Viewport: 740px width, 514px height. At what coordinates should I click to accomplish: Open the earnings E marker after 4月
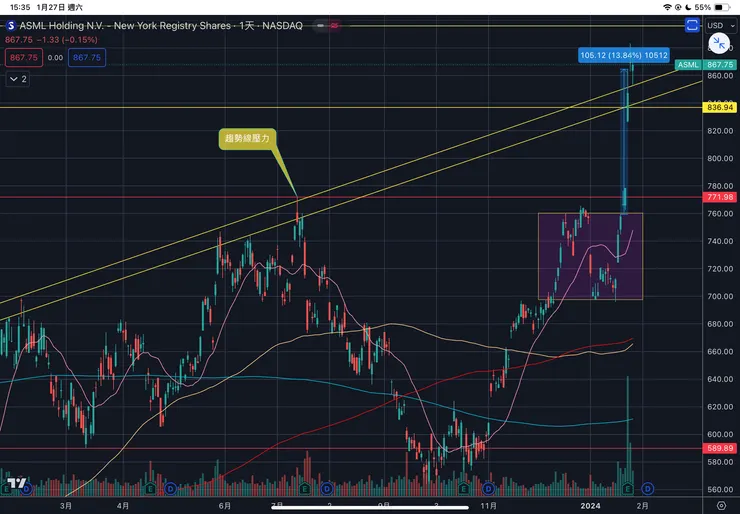click(151, 489)
